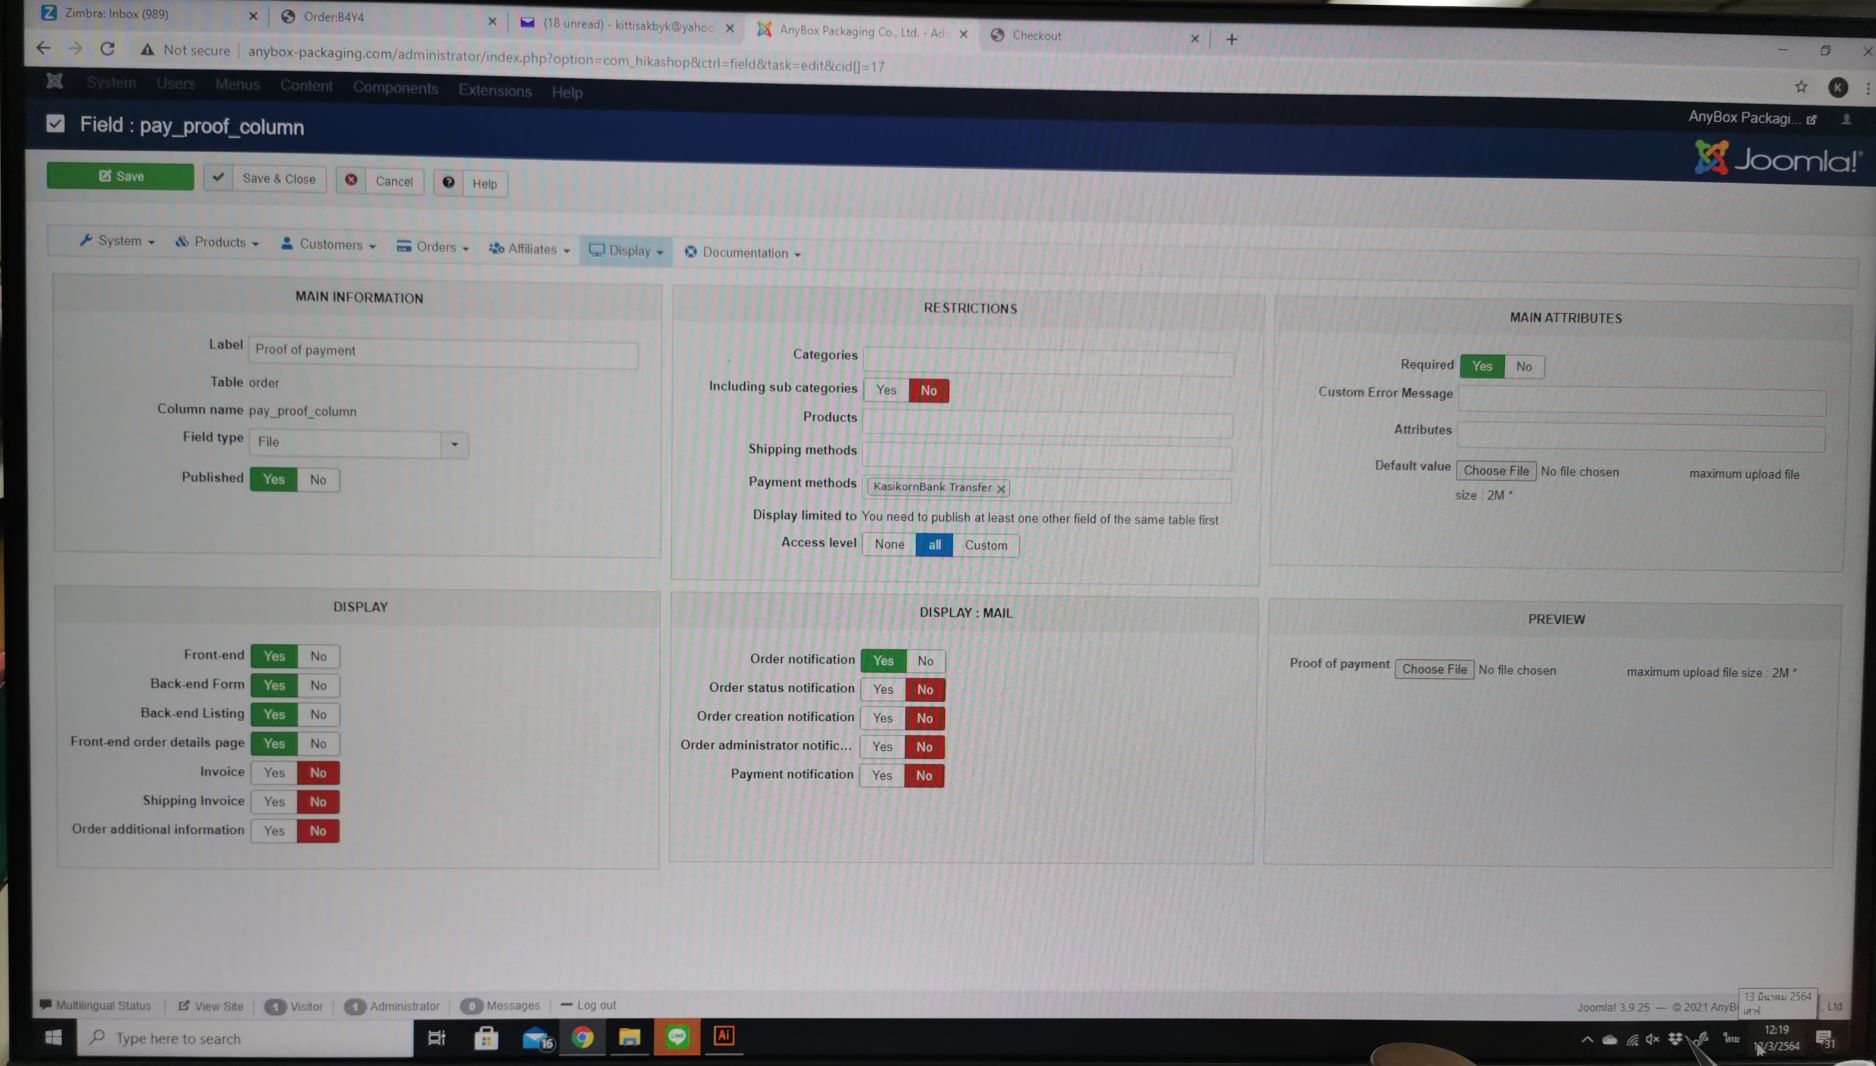This screenshot has height=1066, width=1876.
Task: Click the Joomla! brand logo
Action: 1777,158
